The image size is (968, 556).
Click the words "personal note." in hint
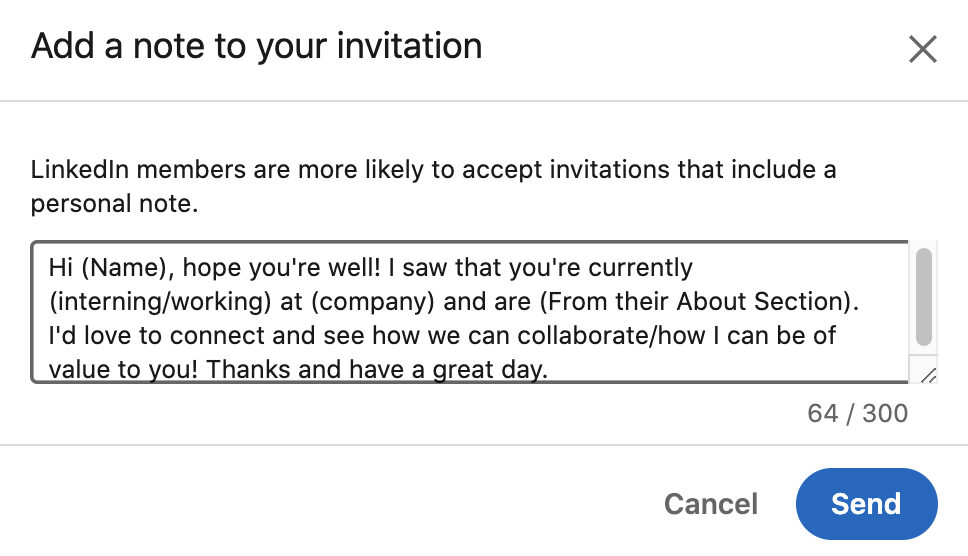coord(114,205)
